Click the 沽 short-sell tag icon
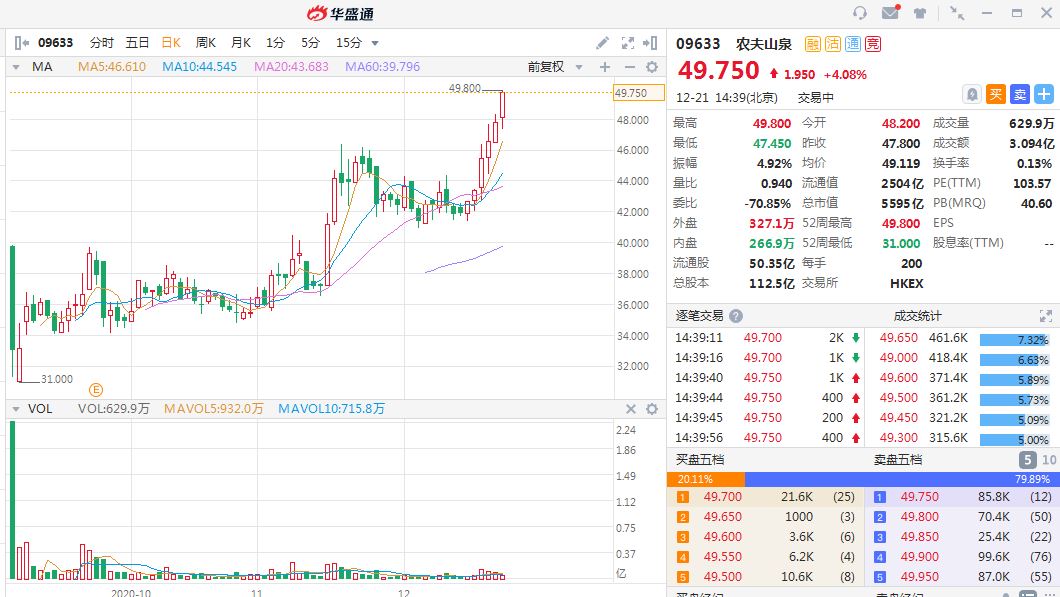 [x=833, y=44]
